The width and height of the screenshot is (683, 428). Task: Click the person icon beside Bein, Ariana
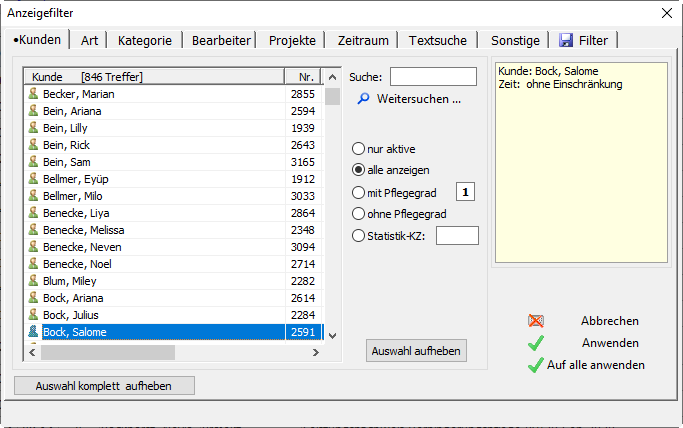pos(33,111)
